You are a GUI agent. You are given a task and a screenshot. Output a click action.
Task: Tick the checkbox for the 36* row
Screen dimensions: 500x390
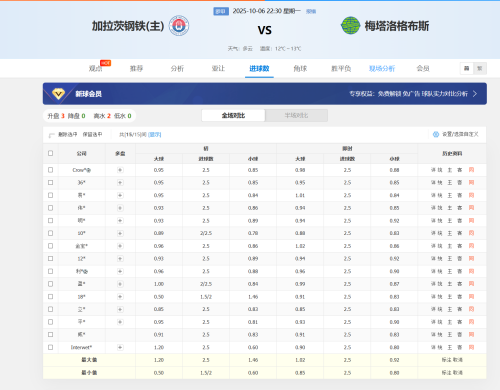50,183
